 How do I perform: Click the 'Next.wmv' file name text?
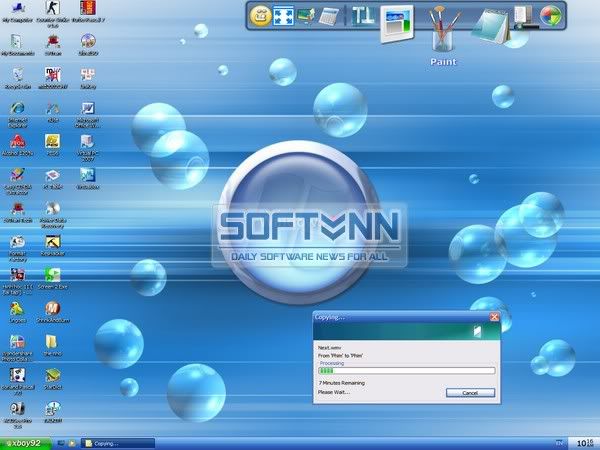tap(329, 347)
